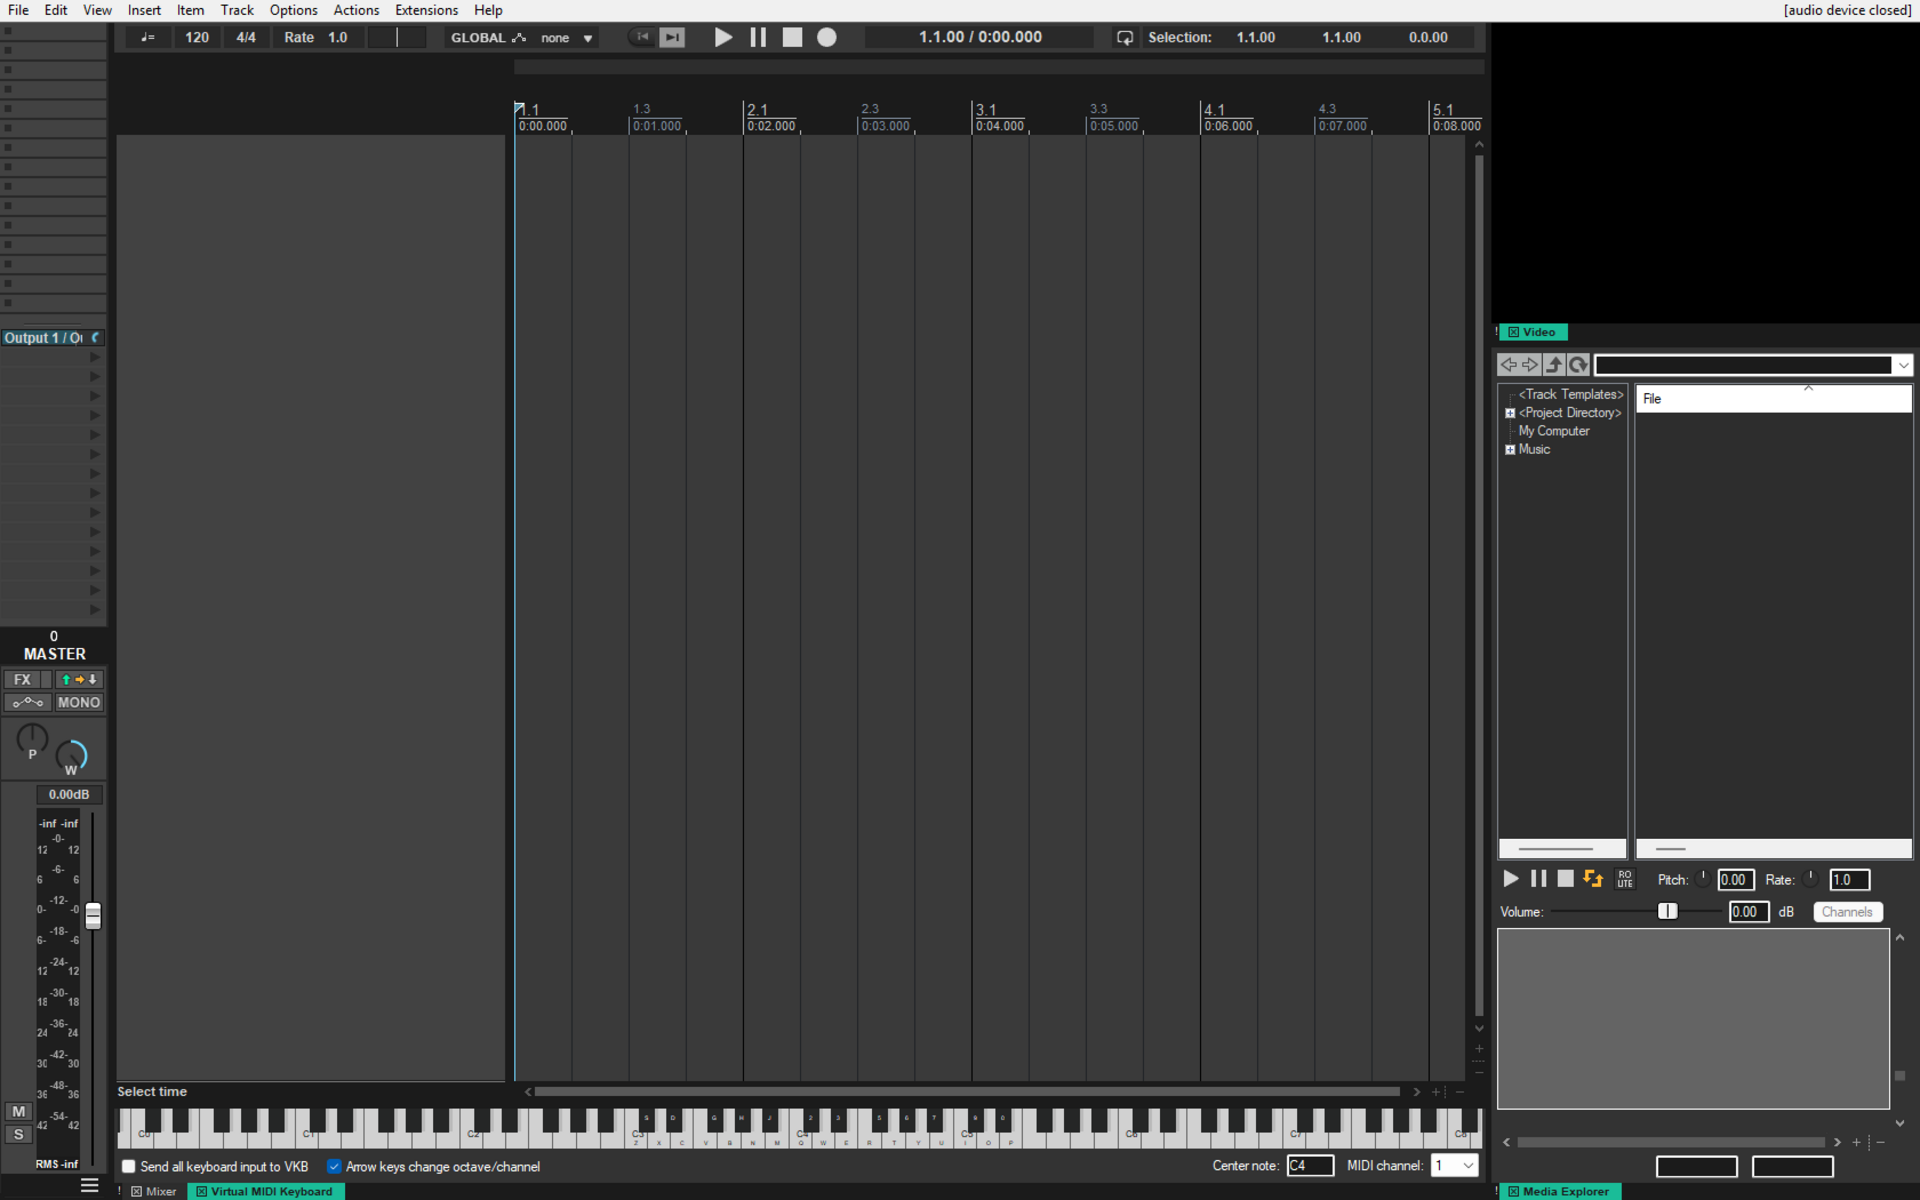Image resolution: width=1920 pixels, height=1200 pixels.
Task: Open master envelope/automation button
Action: 28,702
